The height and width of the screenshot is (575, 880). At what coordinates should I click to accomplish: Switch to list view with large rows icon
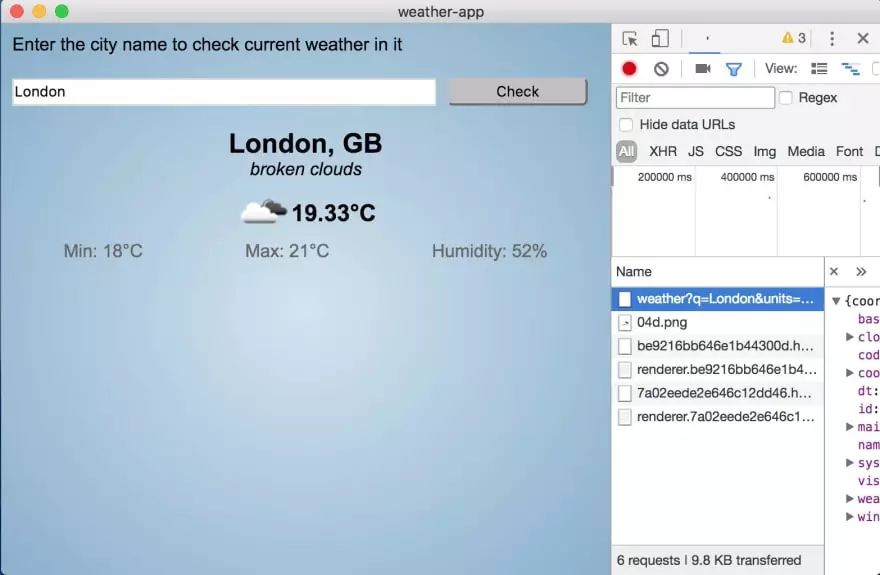click(819, 68)
